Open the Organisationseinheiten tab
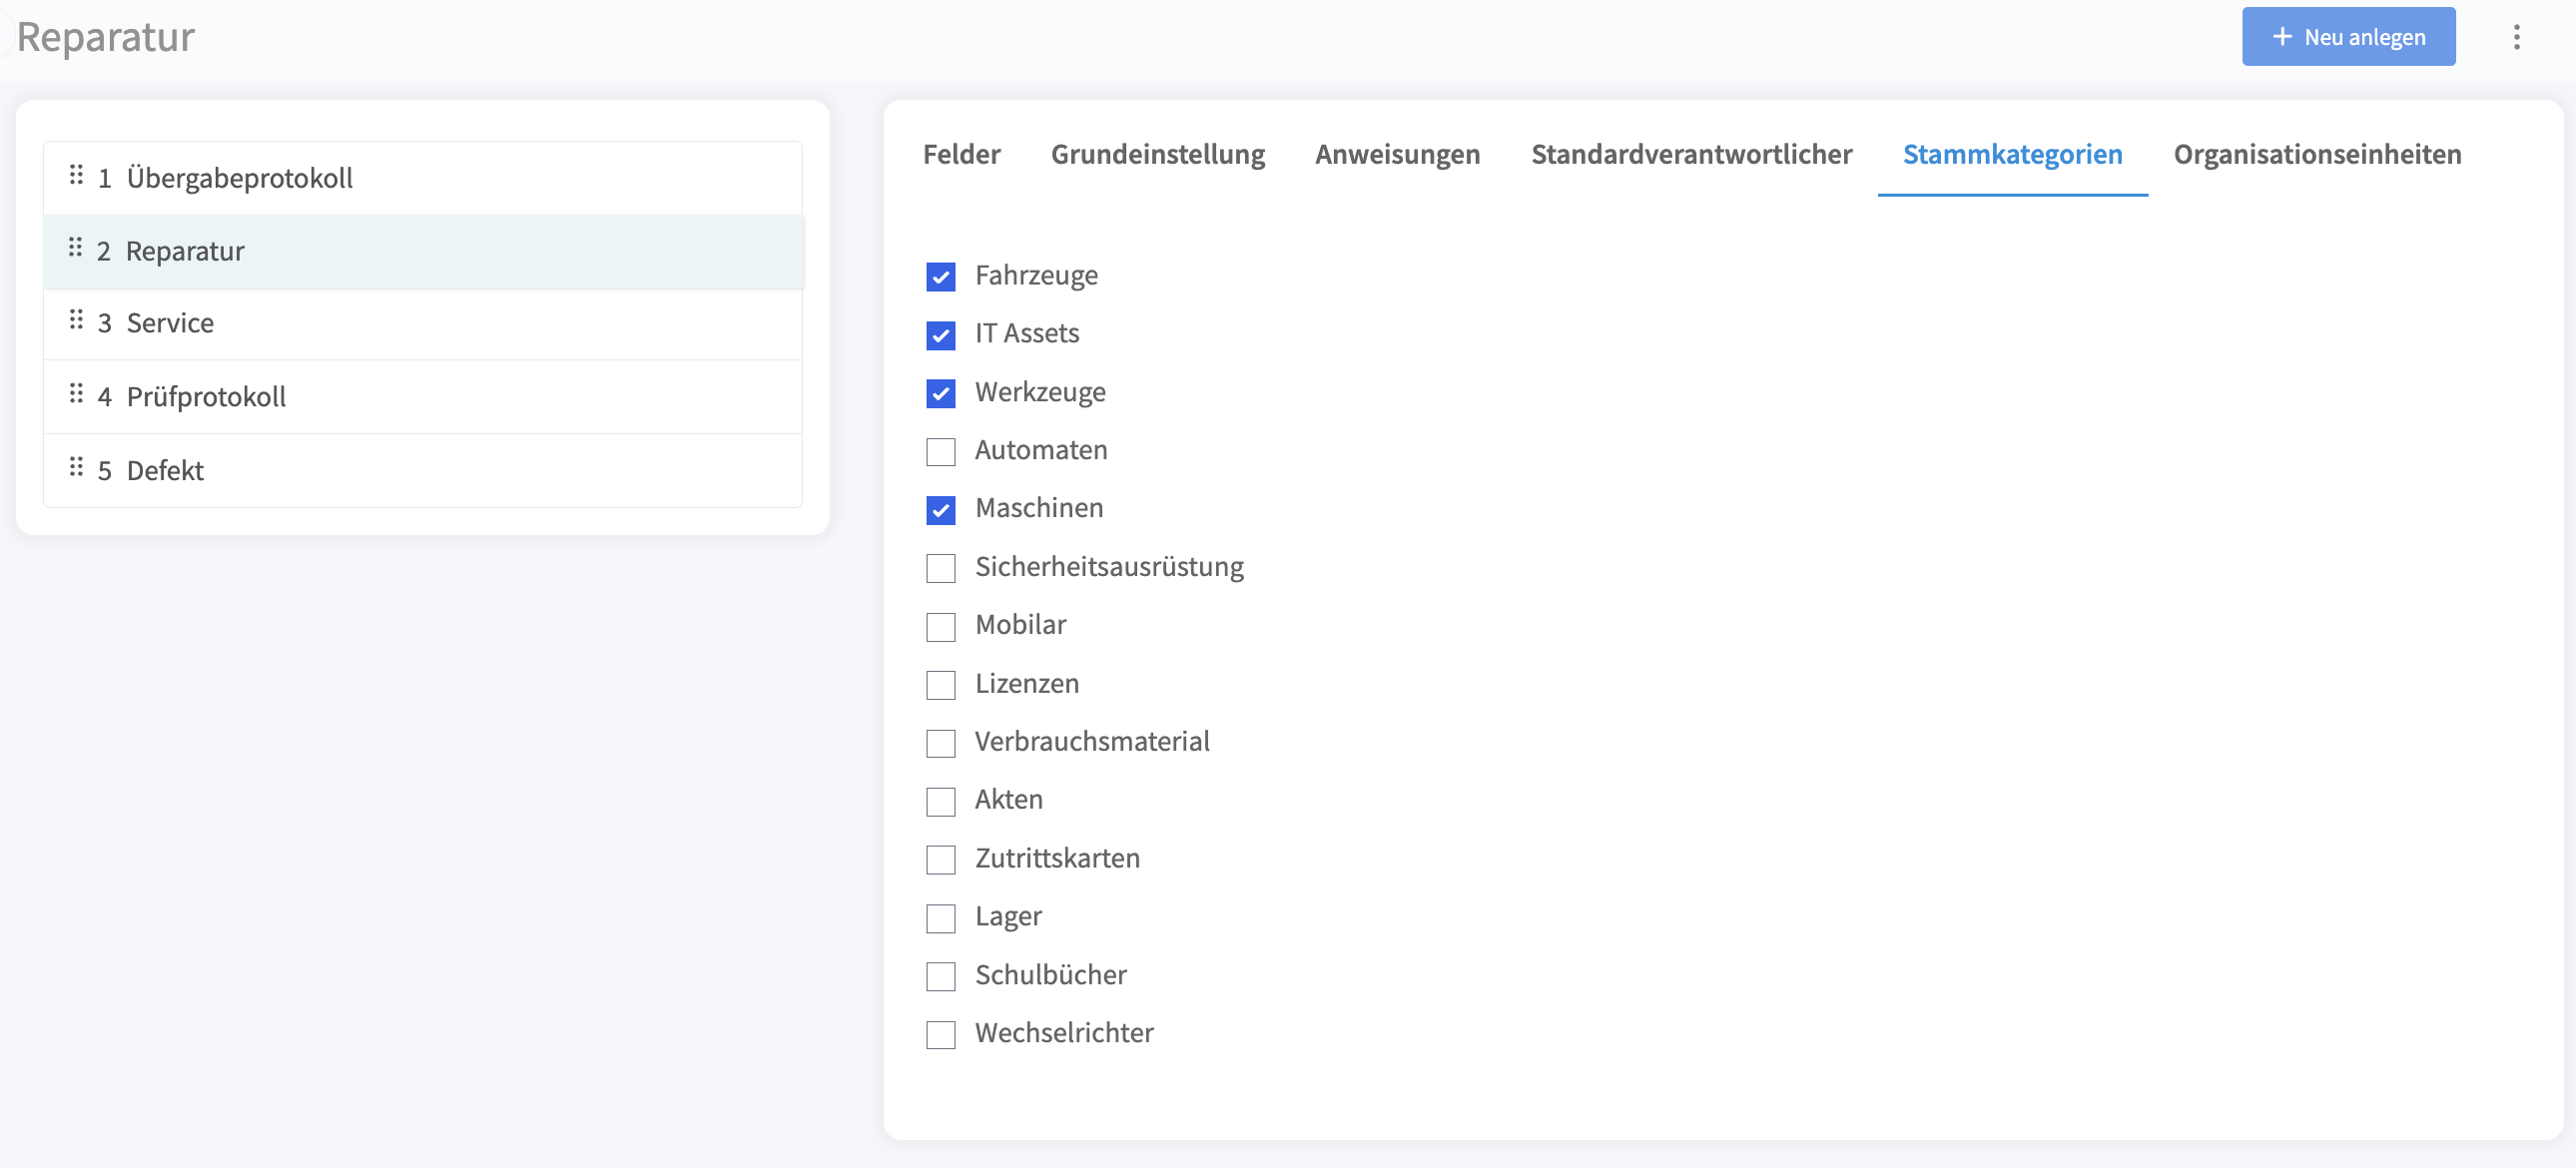 pyautogui.click(x=2317, y=154)
